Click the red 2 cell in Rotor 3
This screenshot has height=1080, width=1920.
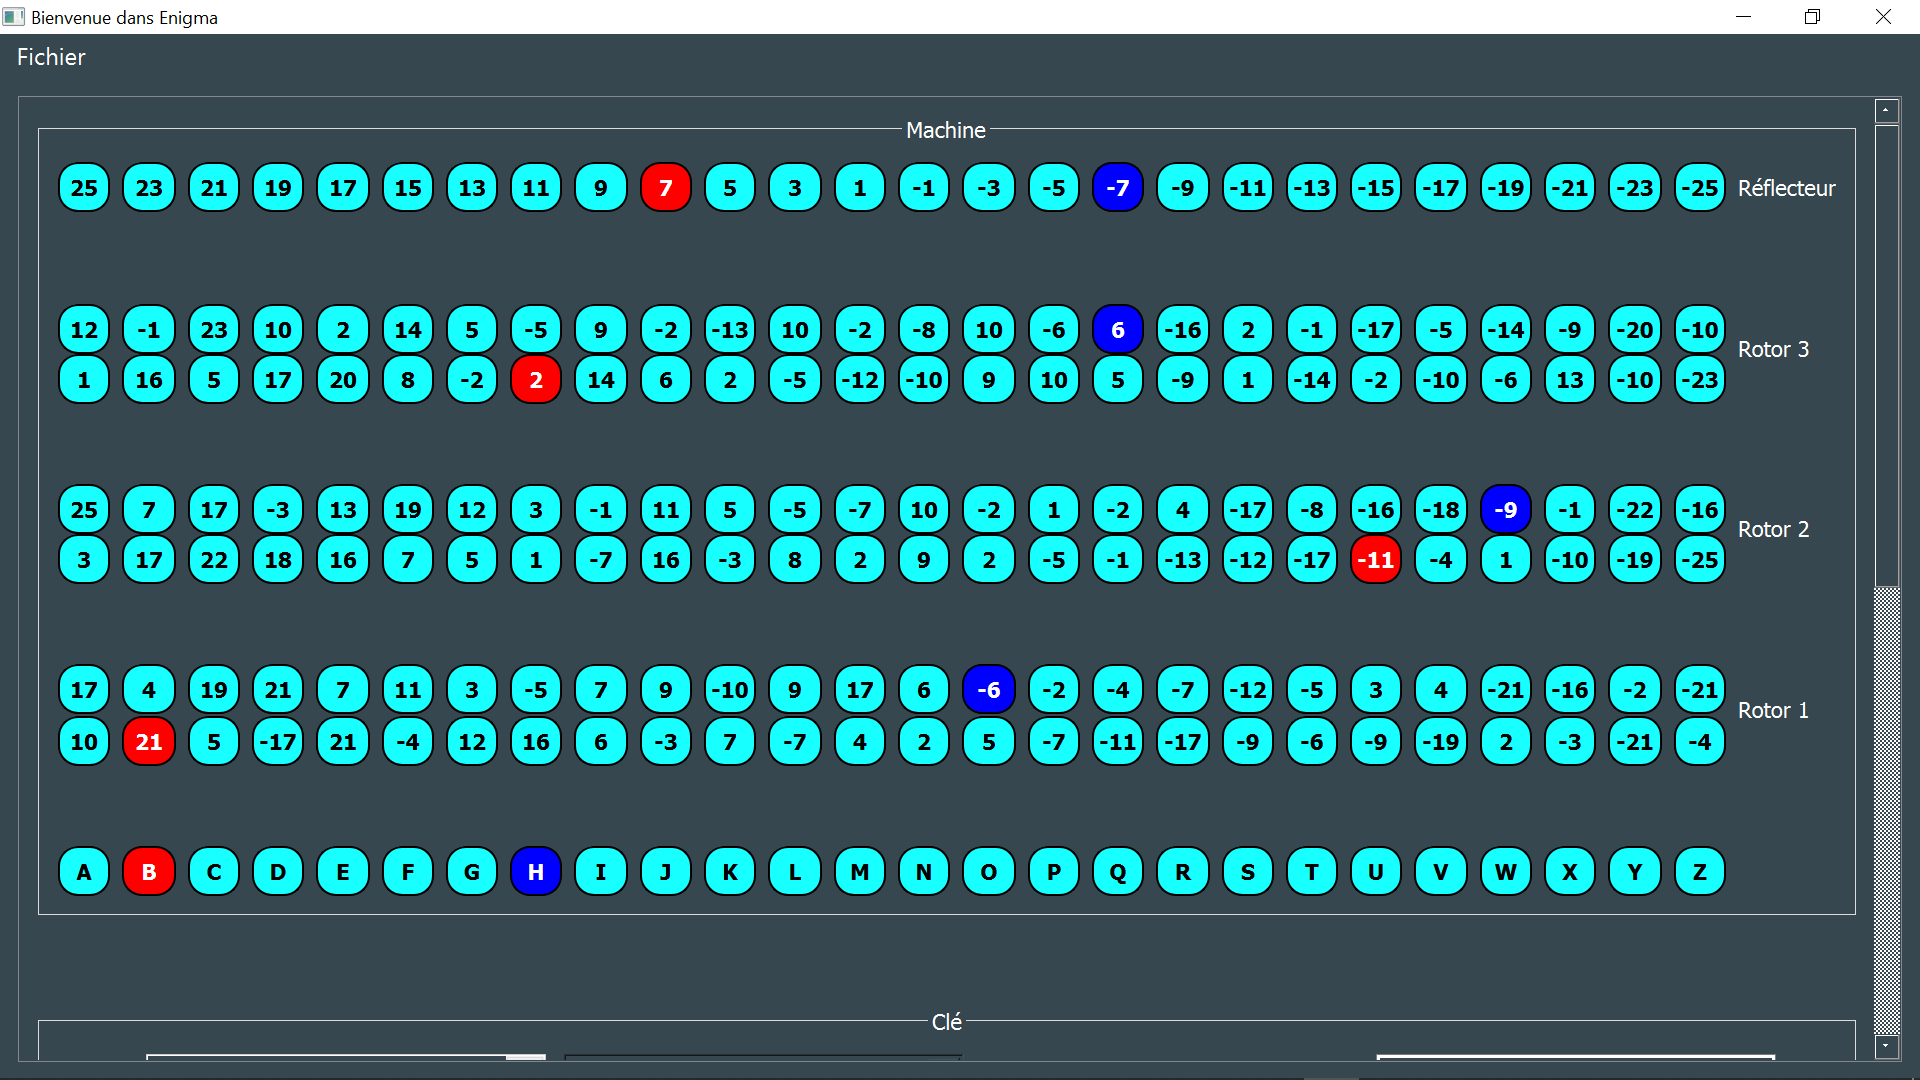pos(536,380)
